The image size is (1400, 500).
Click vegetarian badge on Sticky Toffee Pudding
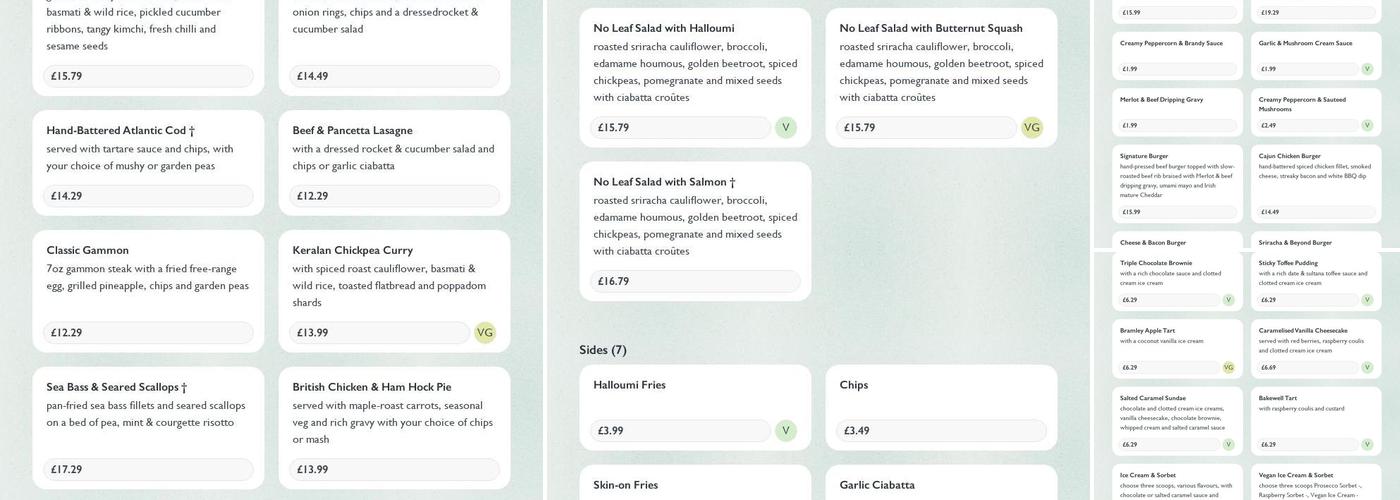1367,300
